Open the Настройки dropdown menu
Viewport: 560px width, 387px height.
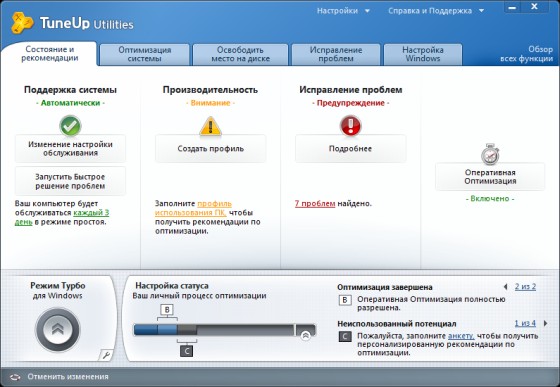(x=343, y=11)
